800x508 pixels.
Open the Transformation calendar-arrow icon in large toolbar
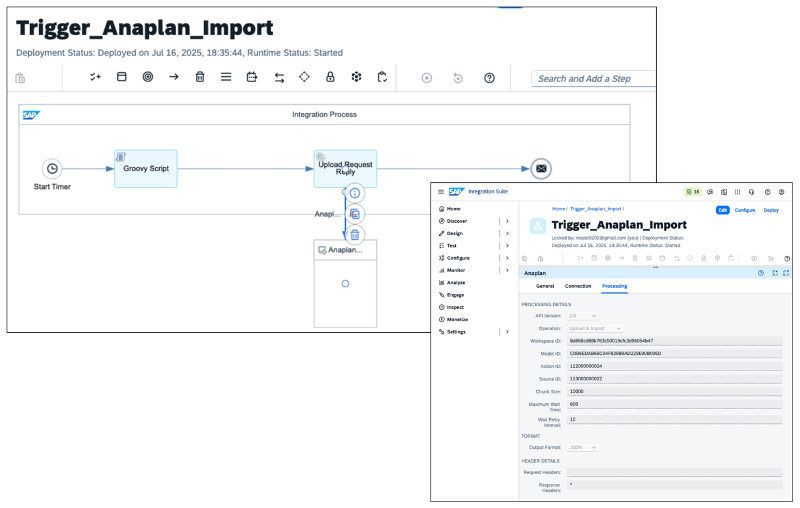pyautogui.click(x=252, y=77)
